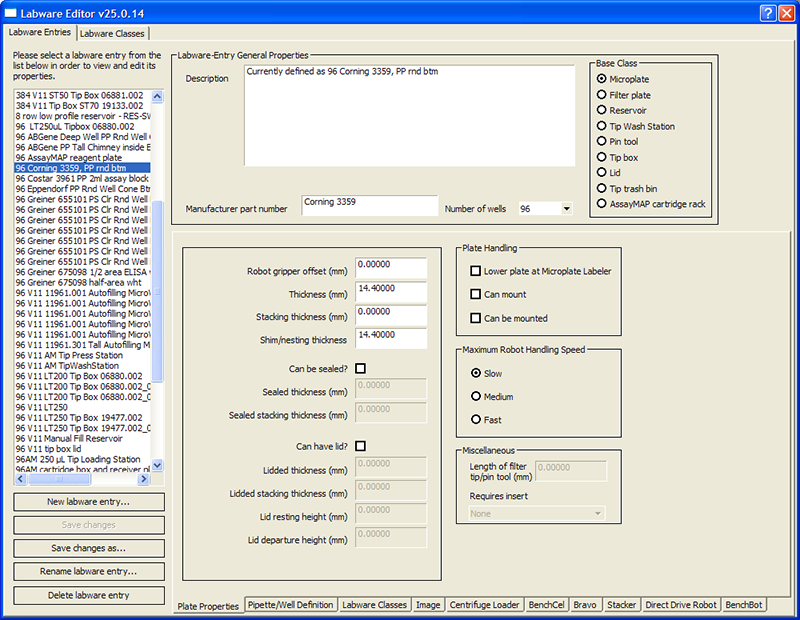Viewport: 800px width, 620px height.
Task: Click the Help question mark icon
Action: click(x=765, y=12)
